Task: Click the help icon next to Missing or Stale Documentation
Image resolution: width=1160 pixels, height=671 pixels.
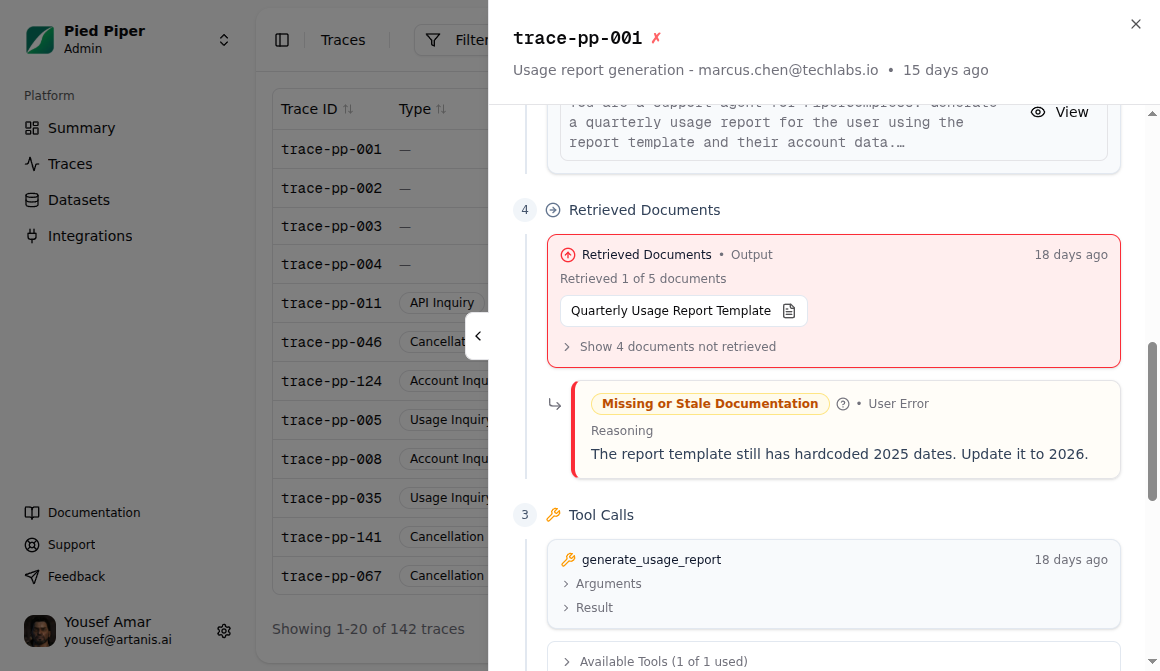Action: tap(842, 404)
